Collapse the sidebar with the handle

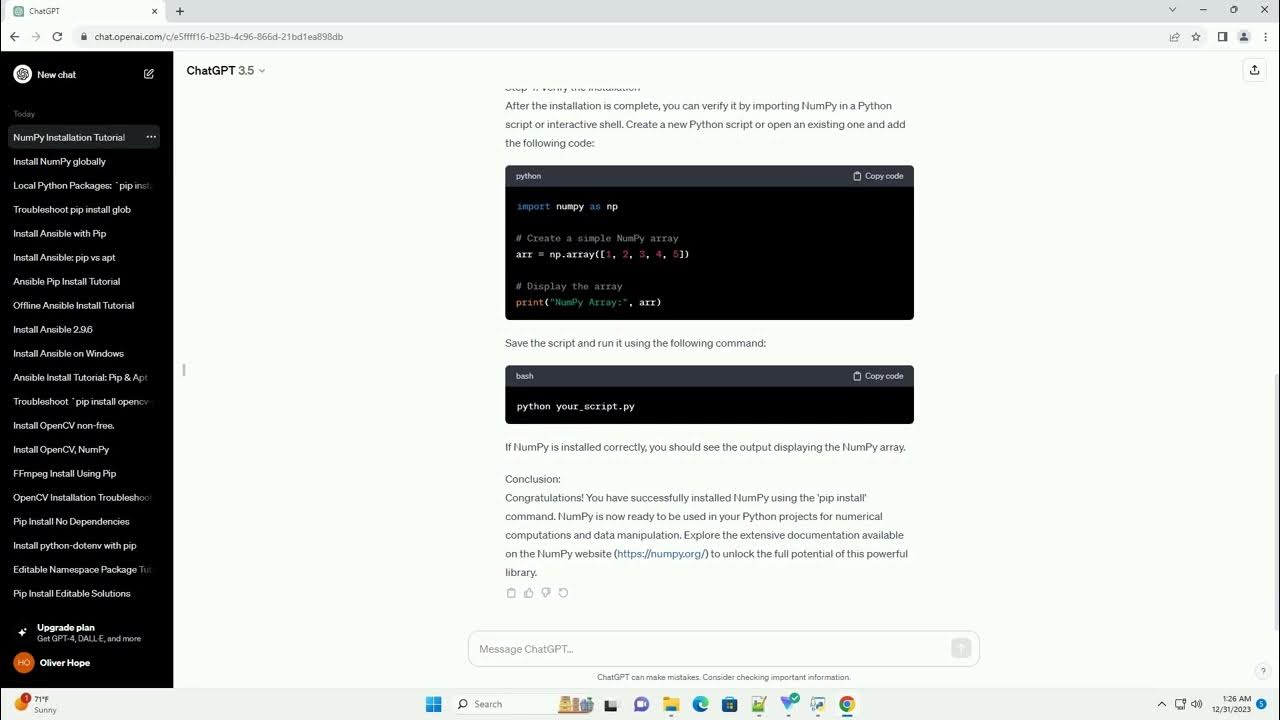(184, 370)
